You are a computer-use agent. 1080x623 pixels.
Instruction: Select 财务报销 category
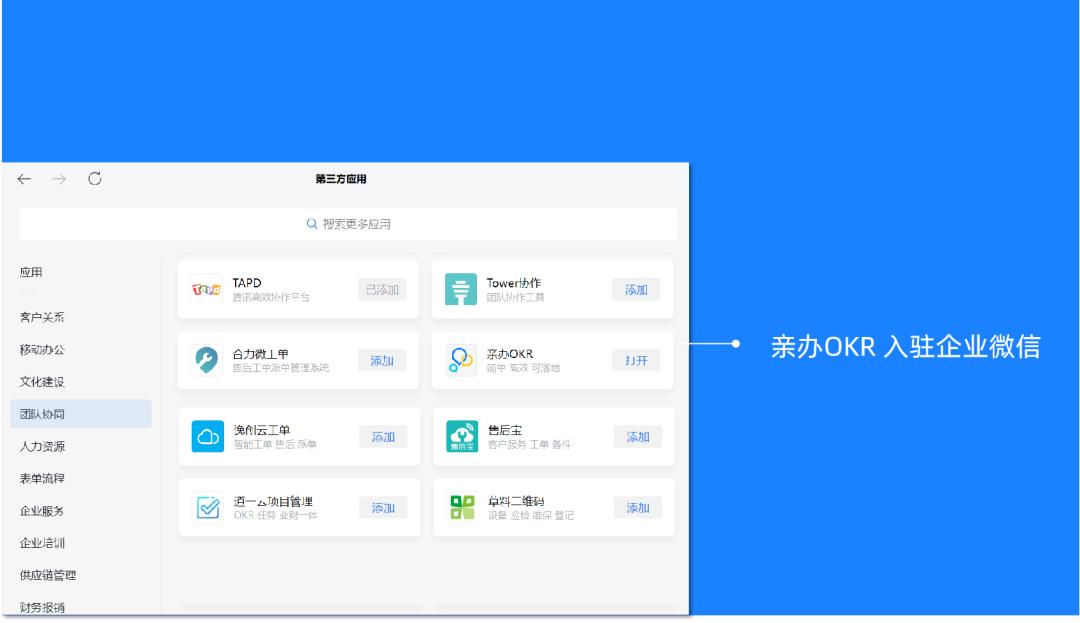point(42,607)
